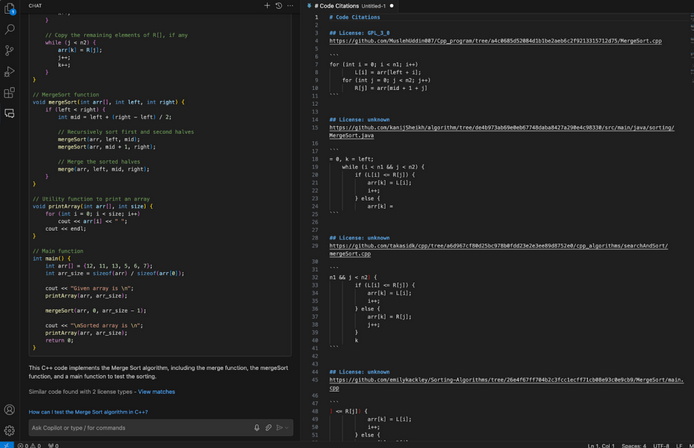This screenshot has width=694, height=448.
Task: Open the Search view
Action: (10, 29)
